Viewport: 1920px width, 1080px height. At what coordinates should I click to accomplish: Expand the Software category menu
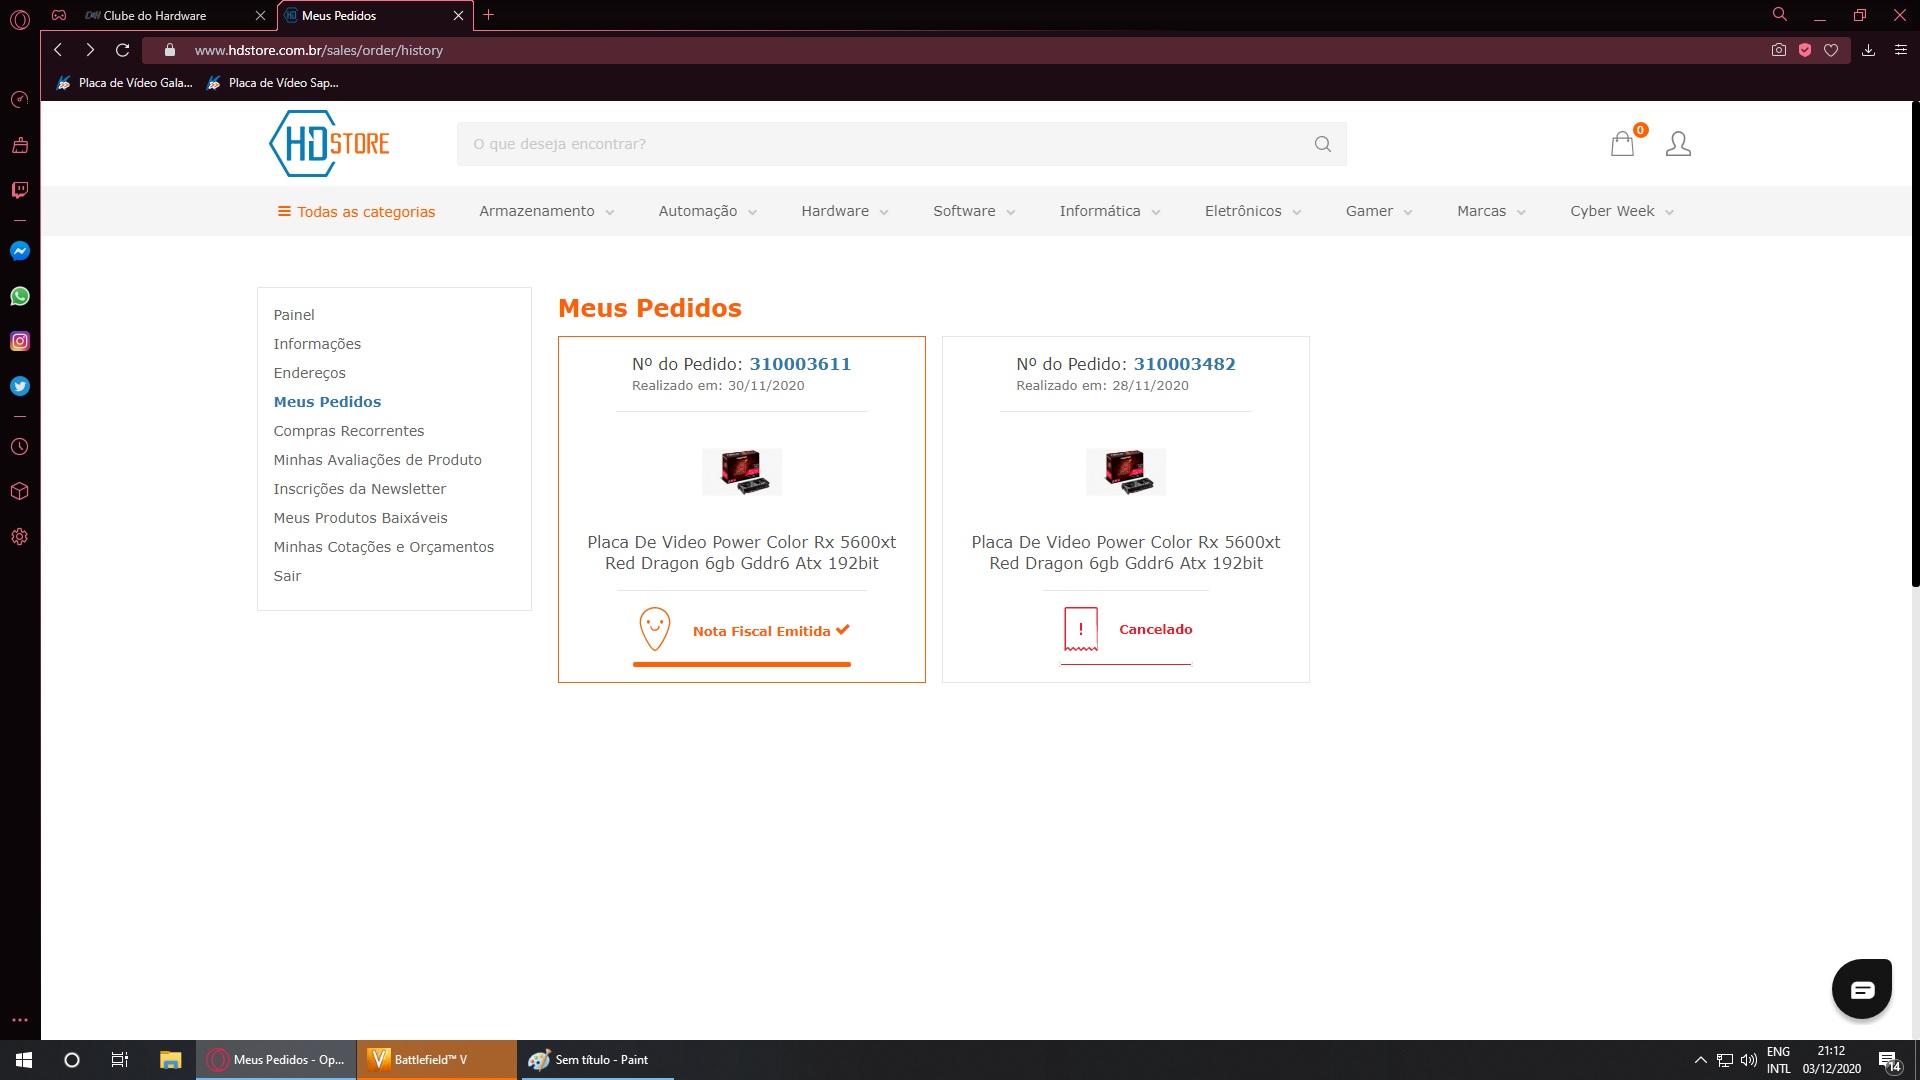[974, 211]
